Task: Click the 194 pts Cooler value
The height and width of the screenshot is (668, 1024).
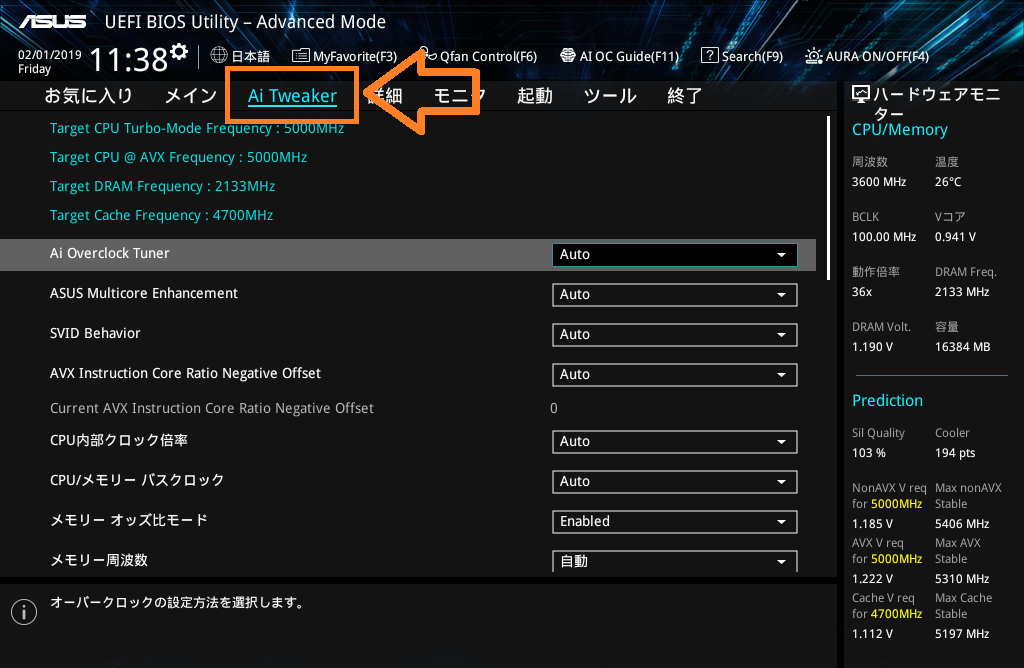Action: [955, 453]
